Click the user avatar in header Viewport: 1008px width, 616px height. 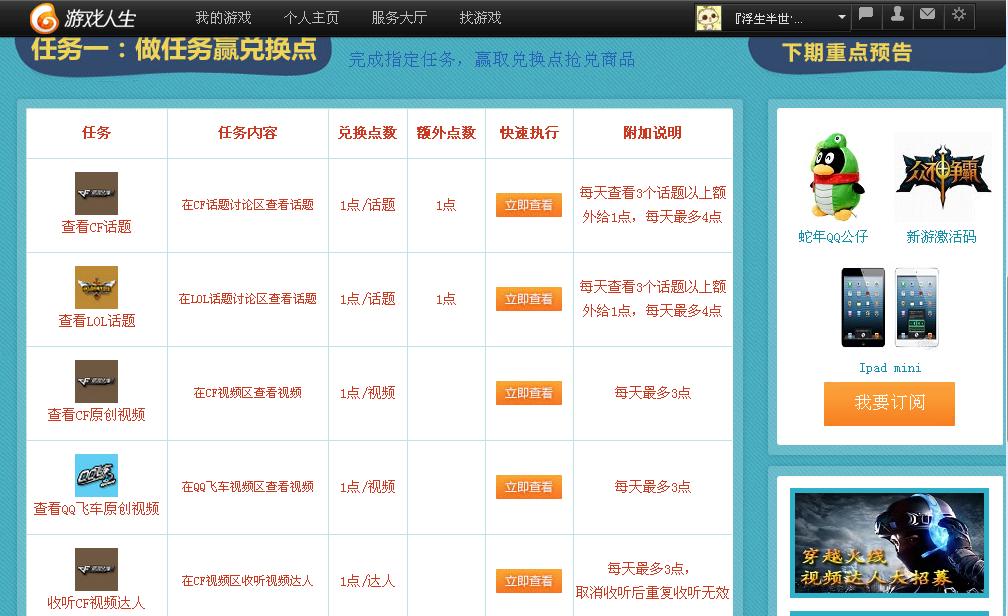click(x=708, y=17)
